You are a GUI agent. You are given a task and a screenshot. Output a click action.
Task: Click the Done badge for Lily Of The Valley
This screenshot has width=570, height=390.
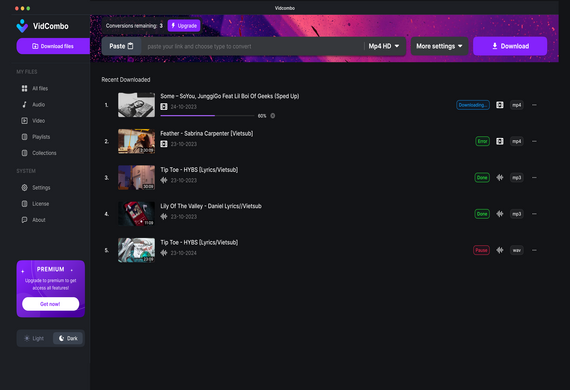pos(482,214)
